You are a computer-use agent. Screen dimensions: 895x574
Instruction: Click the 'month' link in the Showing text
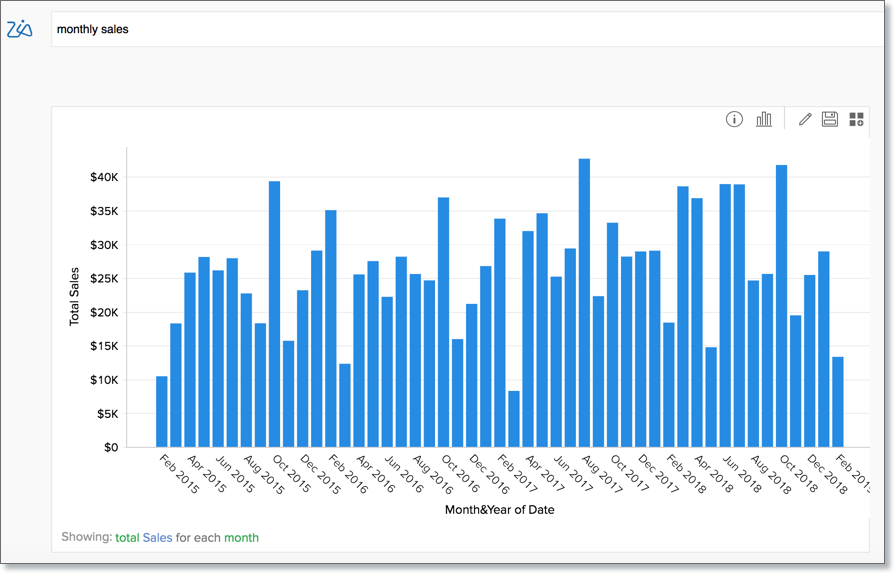pos(241,538)
